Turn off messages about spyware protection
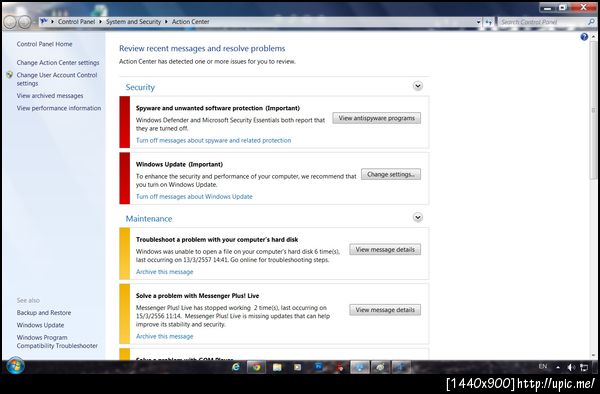This screenshot has width=600, height=394. pos(214,140)
